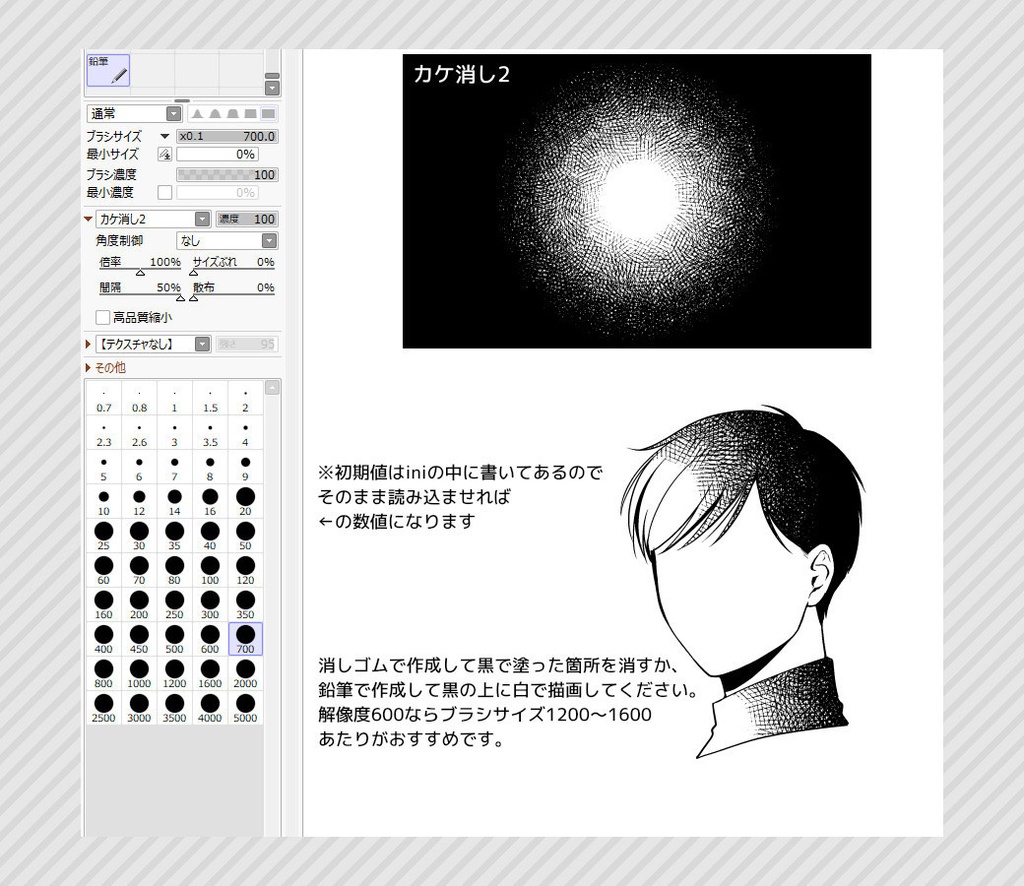
Task: Open the 通常 blending mode dropdown
Action: tap(172, 113)
